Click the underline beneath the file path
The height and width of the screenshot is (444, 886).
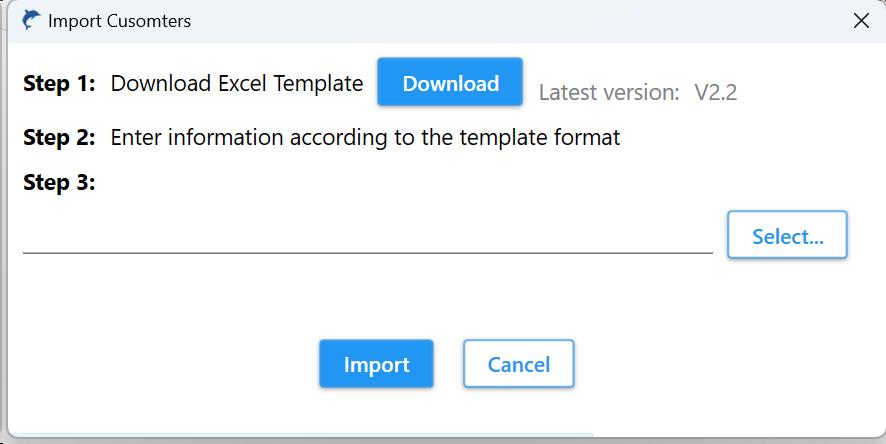[367, 253]
